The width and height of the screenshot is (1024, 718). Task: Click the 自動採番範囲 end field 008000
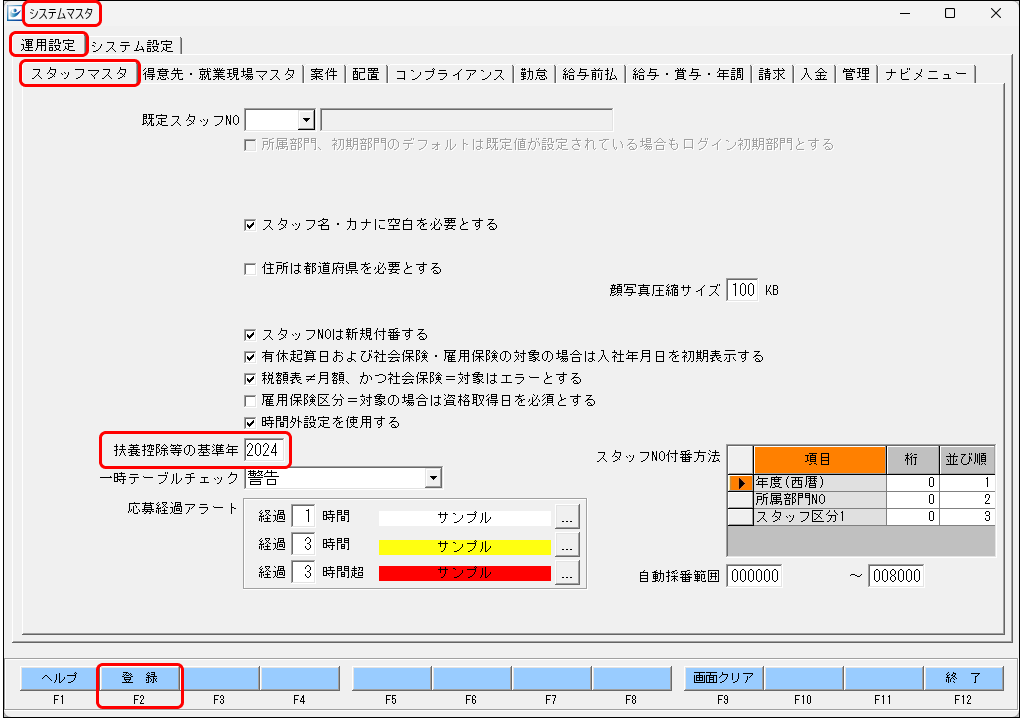(896, 576)
